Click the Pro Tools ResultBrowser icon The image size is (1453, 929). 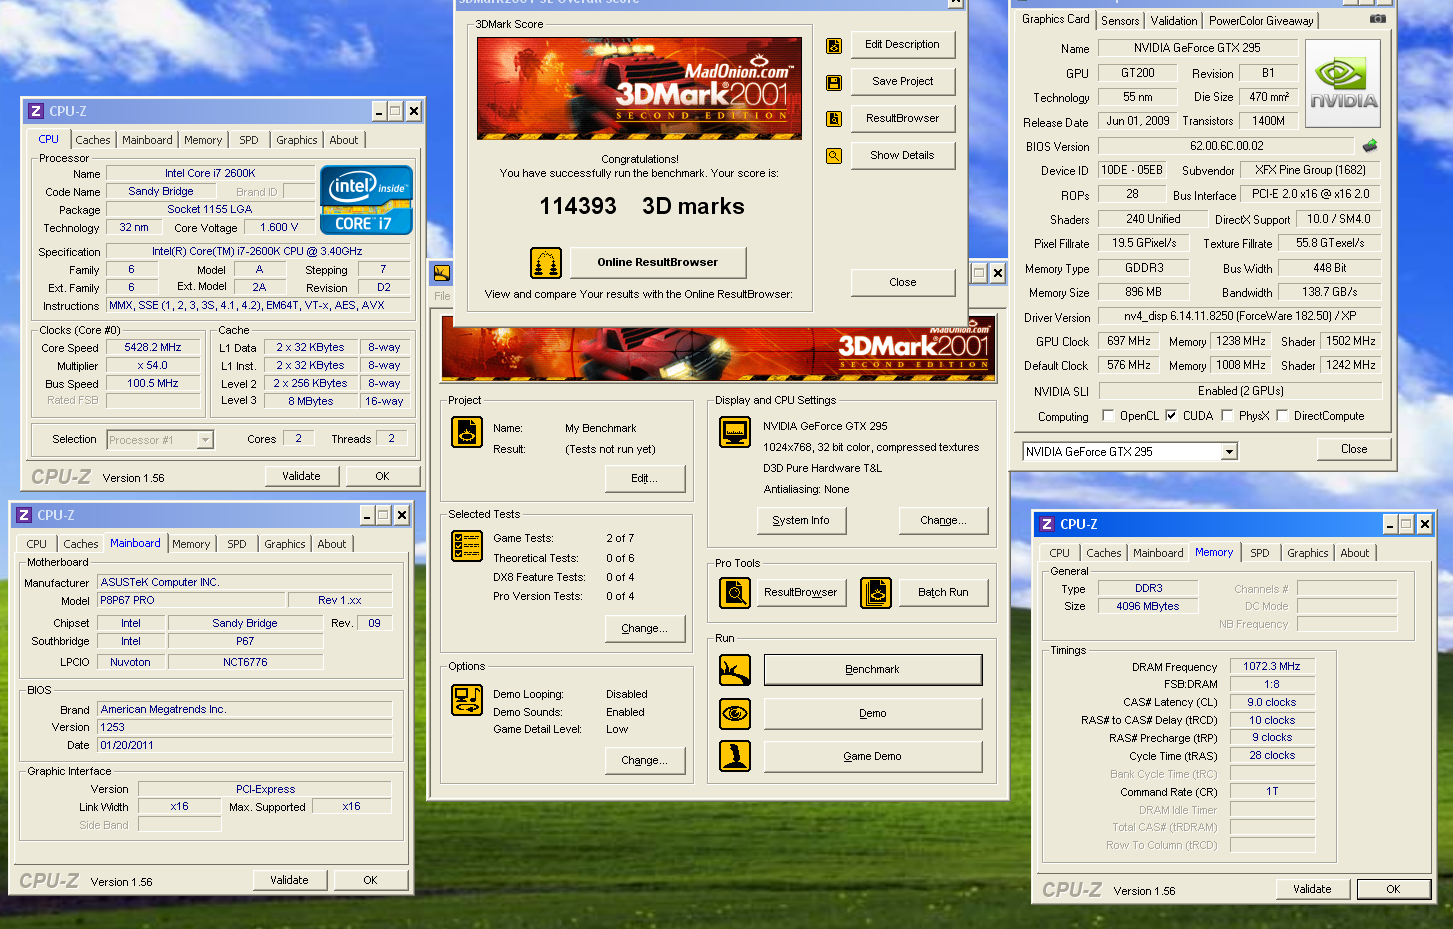735,593
